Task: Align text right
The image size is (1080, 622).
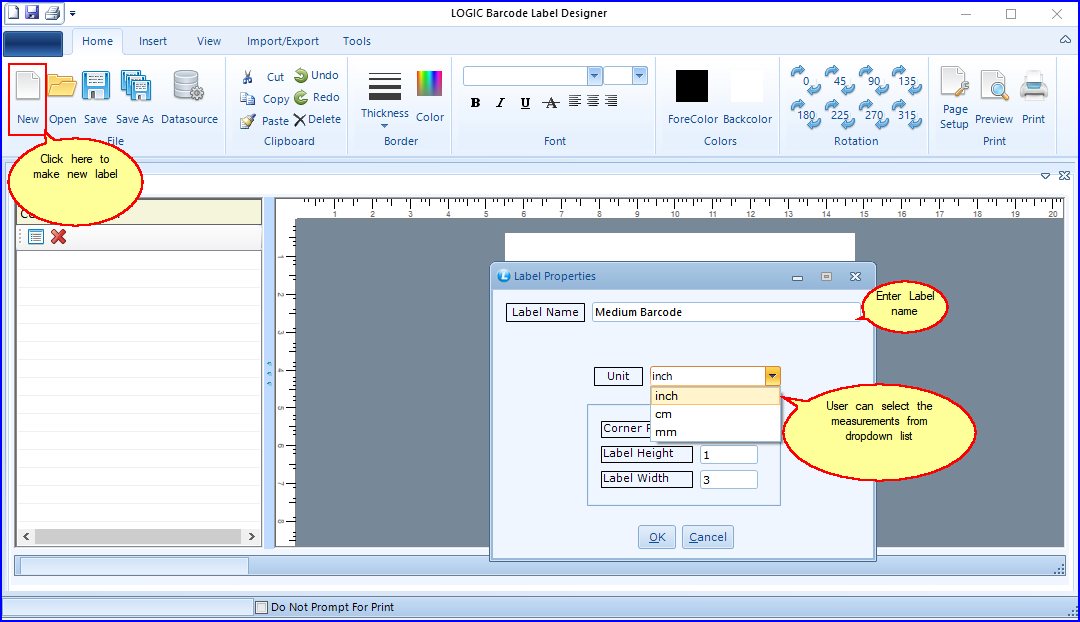Action: coord(611,101)
